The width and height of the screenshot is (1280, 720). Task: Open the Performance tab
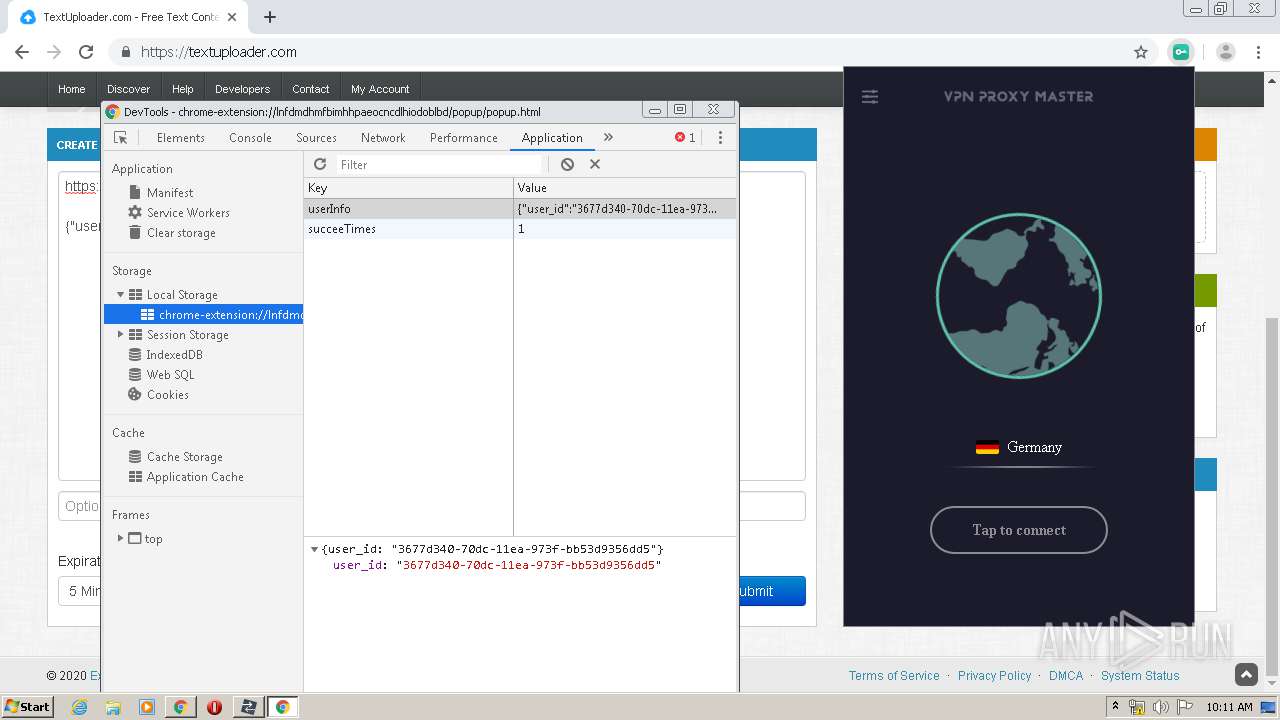463,138
